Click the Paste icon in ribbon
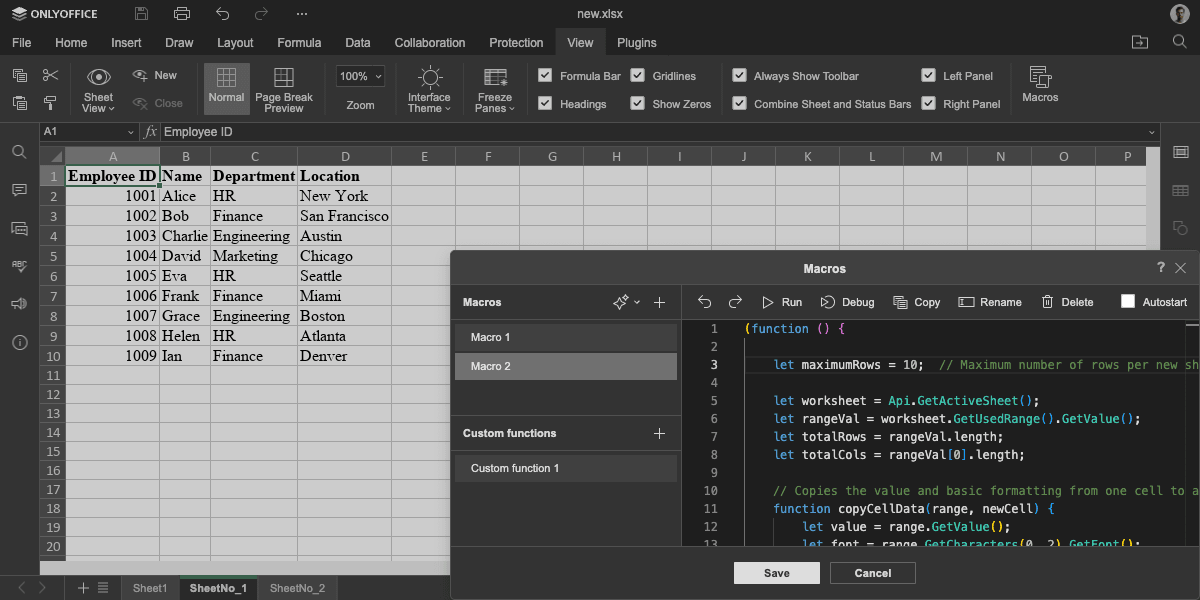The height and width of the screenshot is (600, 1200). coord(19,103)
